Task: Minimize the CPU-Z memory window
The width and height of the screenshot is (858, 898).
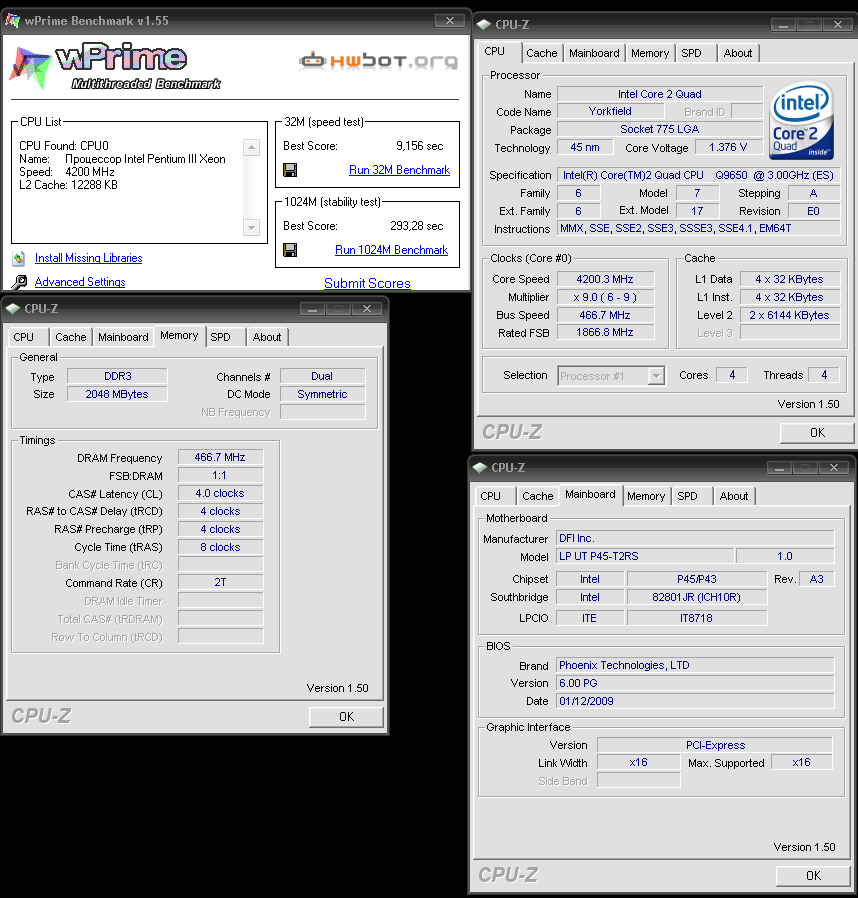Action: pyautogui.click(x=312, y=309)
